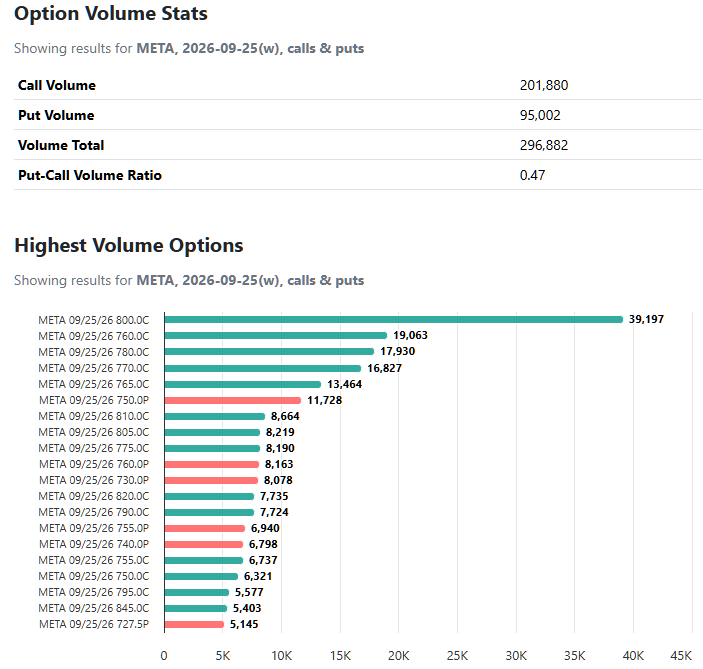Click the META 810.0C bar
Image resolution: width=703 pixels, height=669 pixels.
[215, 416]
